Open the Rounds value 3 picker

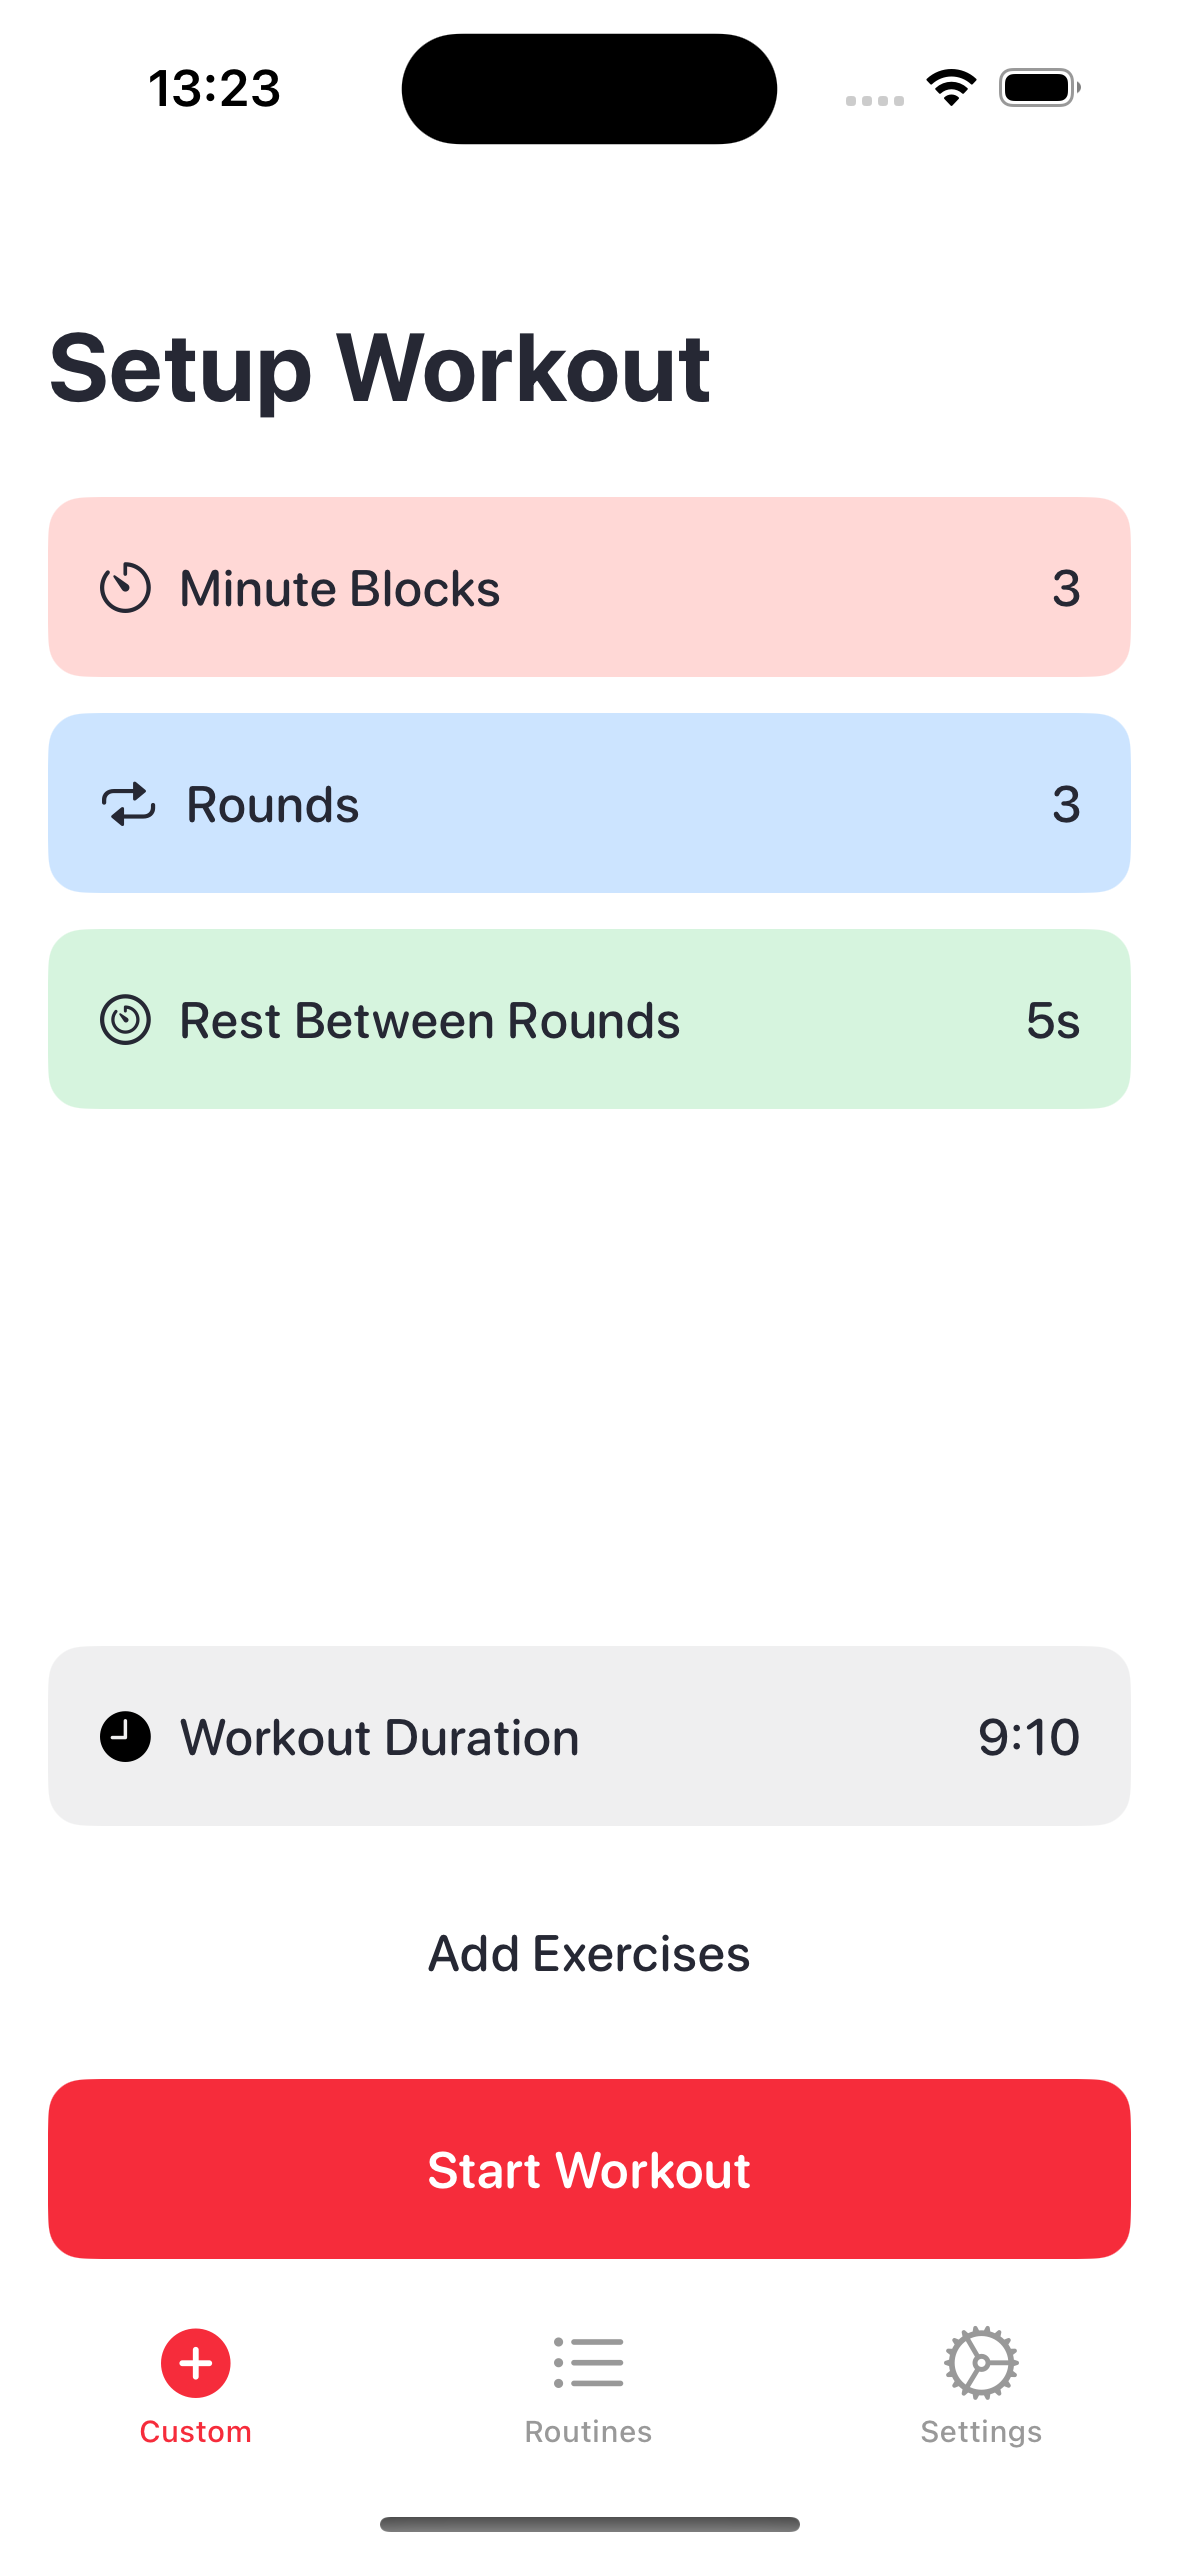1065,804
